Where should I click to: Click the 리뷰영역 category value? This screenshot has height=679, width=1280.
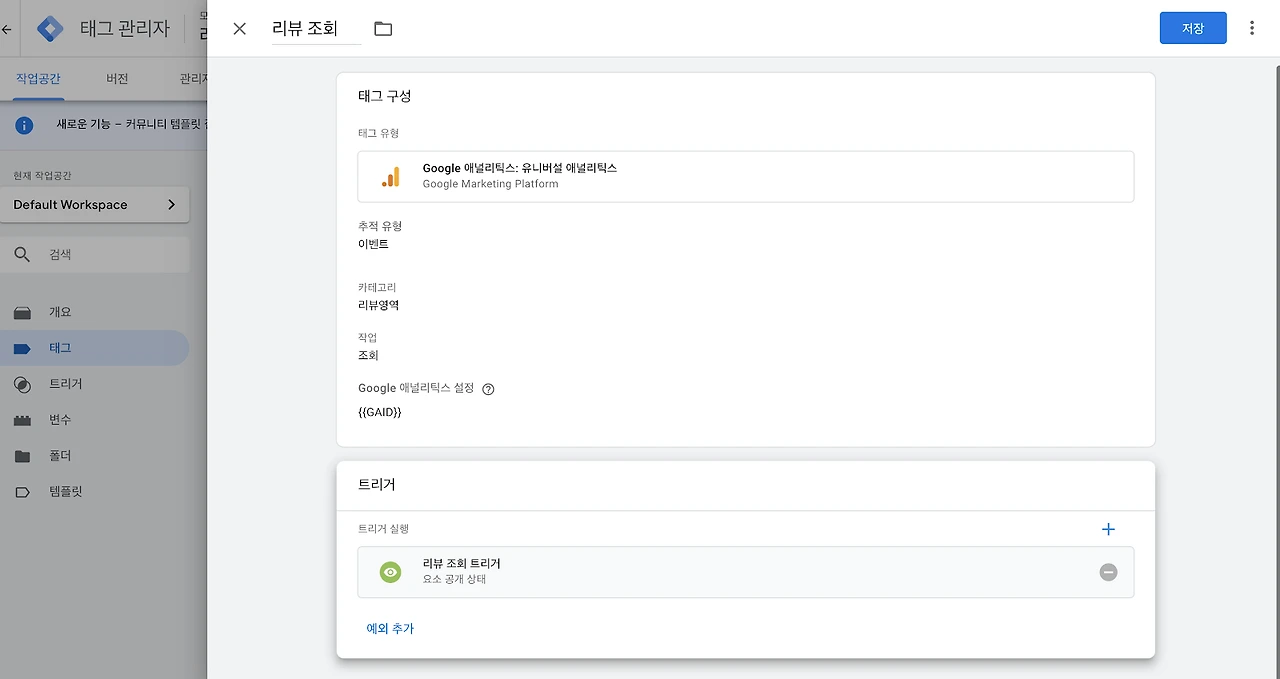click(x=379, y=305)
